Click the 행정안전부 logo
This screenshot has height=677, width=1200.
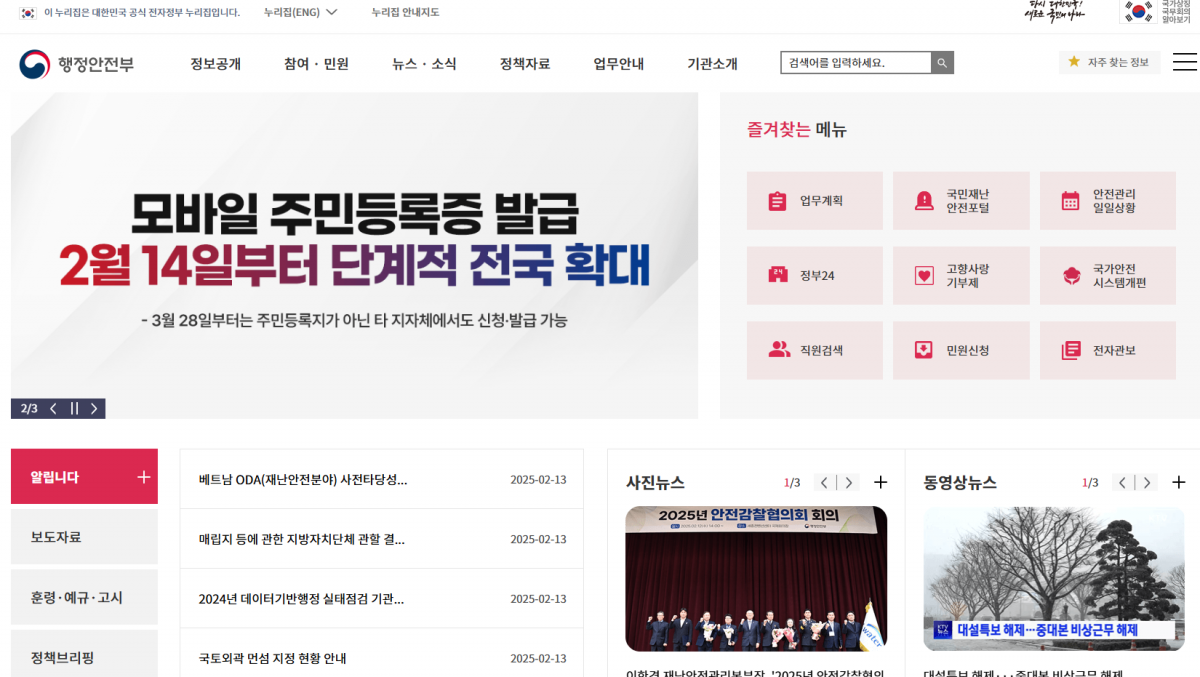[76, 64]
